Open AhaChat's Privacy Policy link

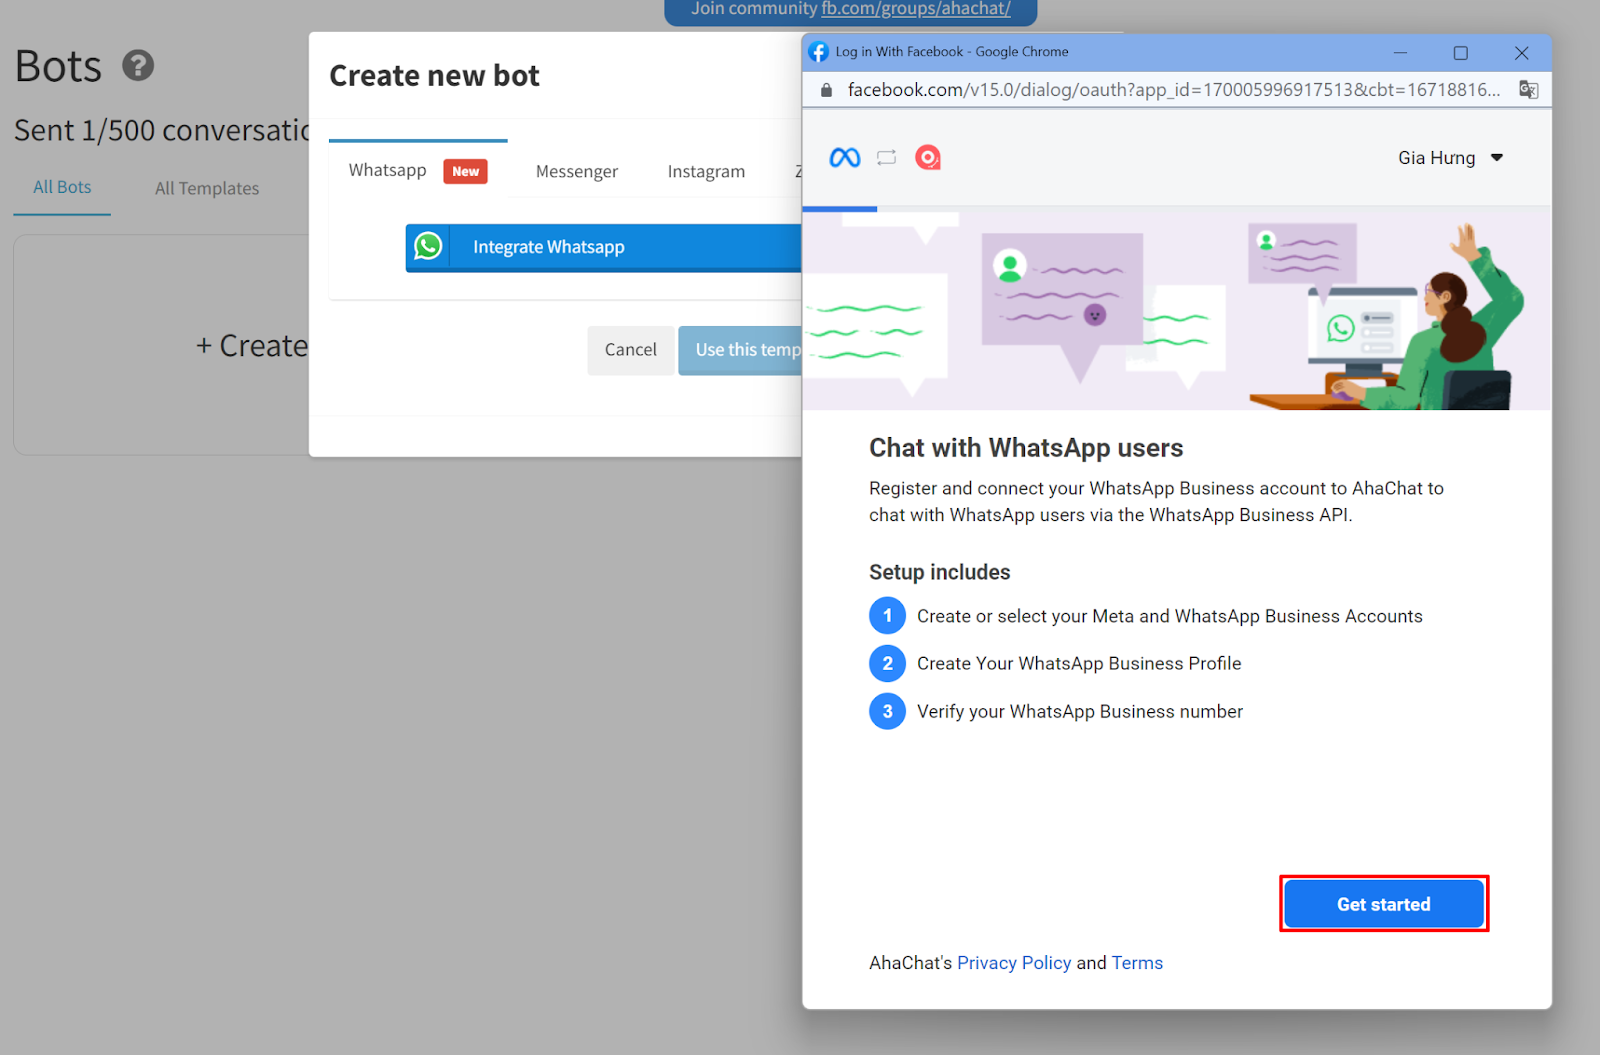click(1014, 963)
